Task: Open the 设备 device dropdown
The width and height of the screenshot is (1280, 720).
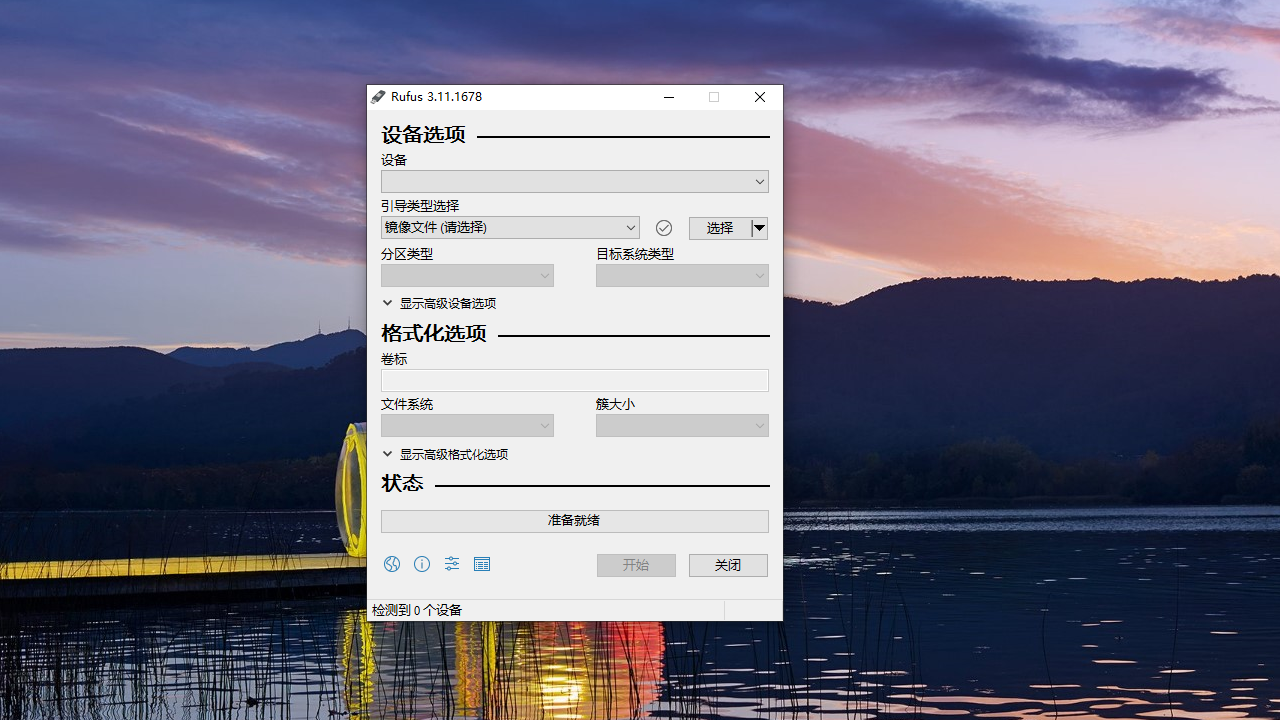Action: 574,182
